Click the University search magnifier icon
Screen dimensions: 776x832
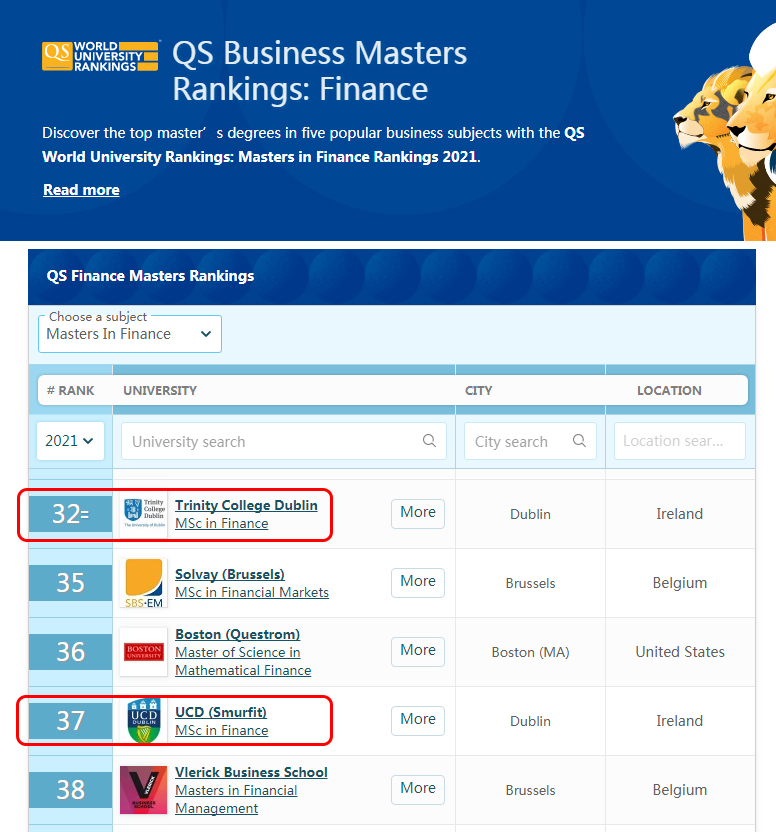tap(429, 441)
